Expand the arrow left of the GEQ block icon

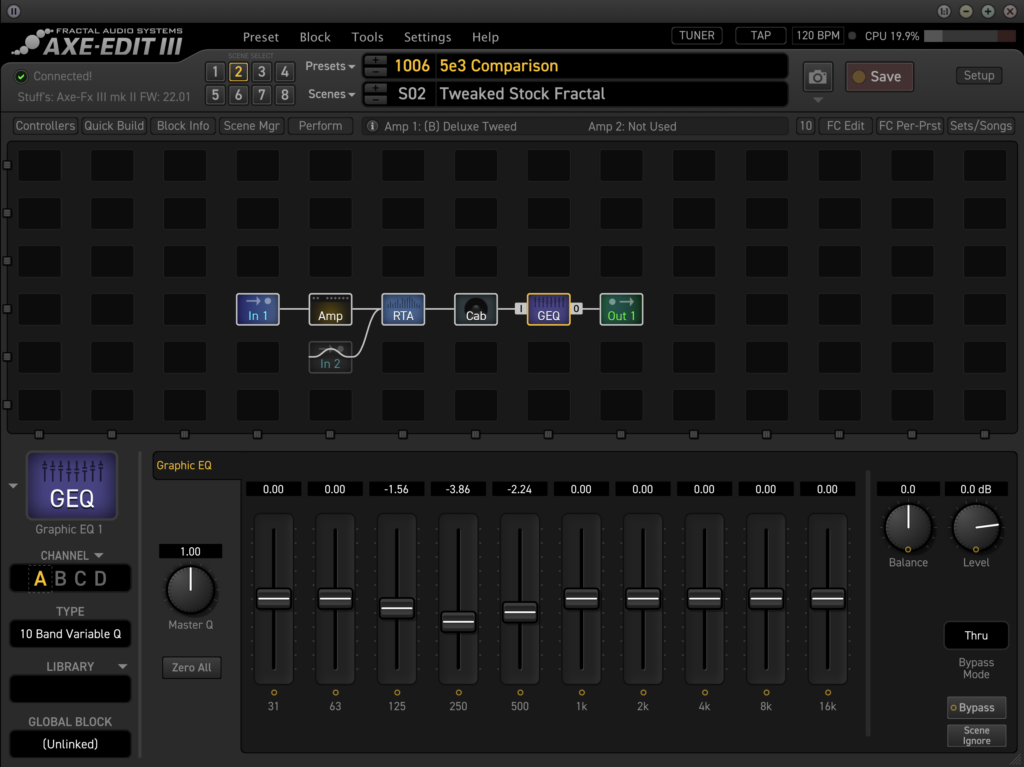point(13,486)
